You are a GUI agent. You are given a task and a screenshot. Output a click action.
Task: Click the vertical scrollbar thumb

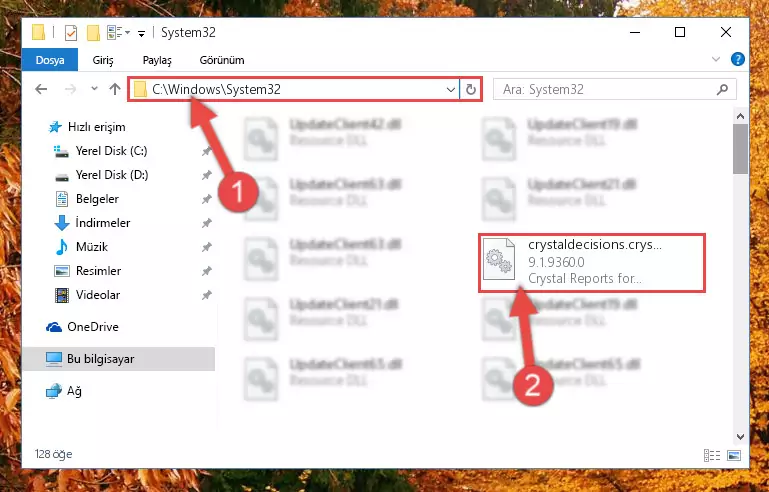tap(741, 149)
